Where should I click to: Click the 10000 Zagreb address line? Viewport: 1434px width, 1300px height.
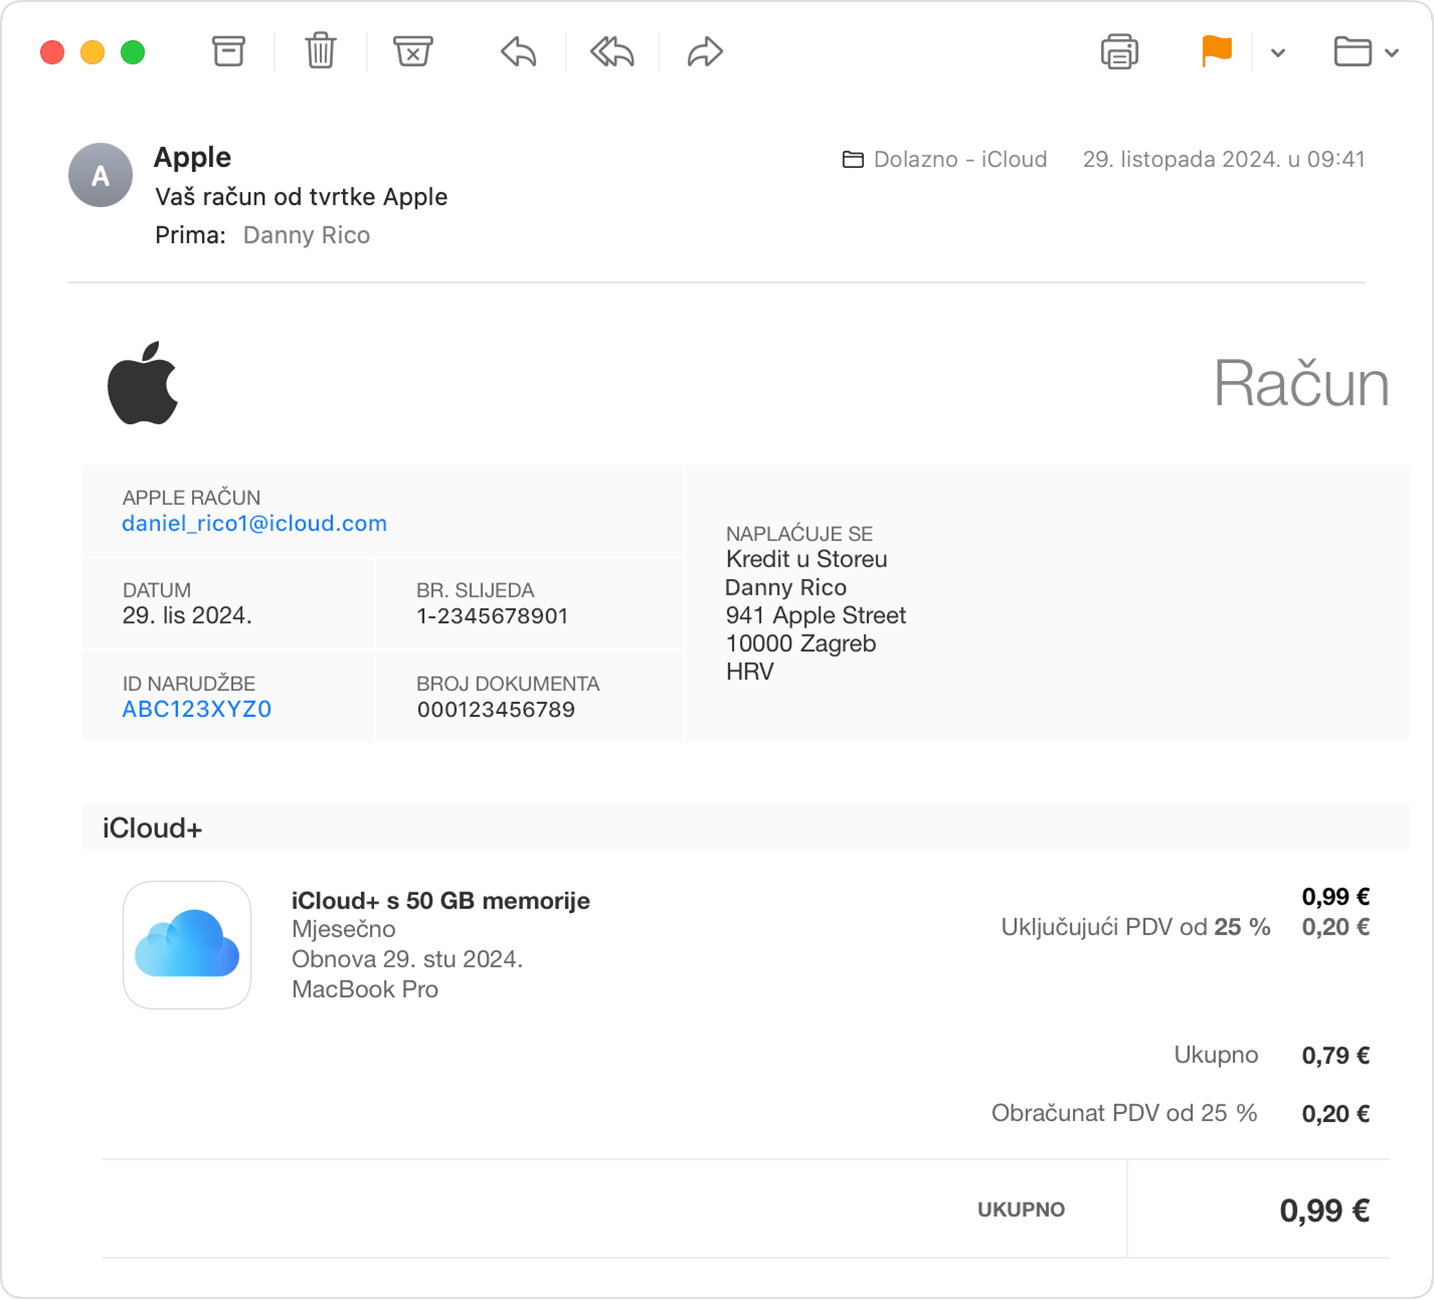coord(801,643)
